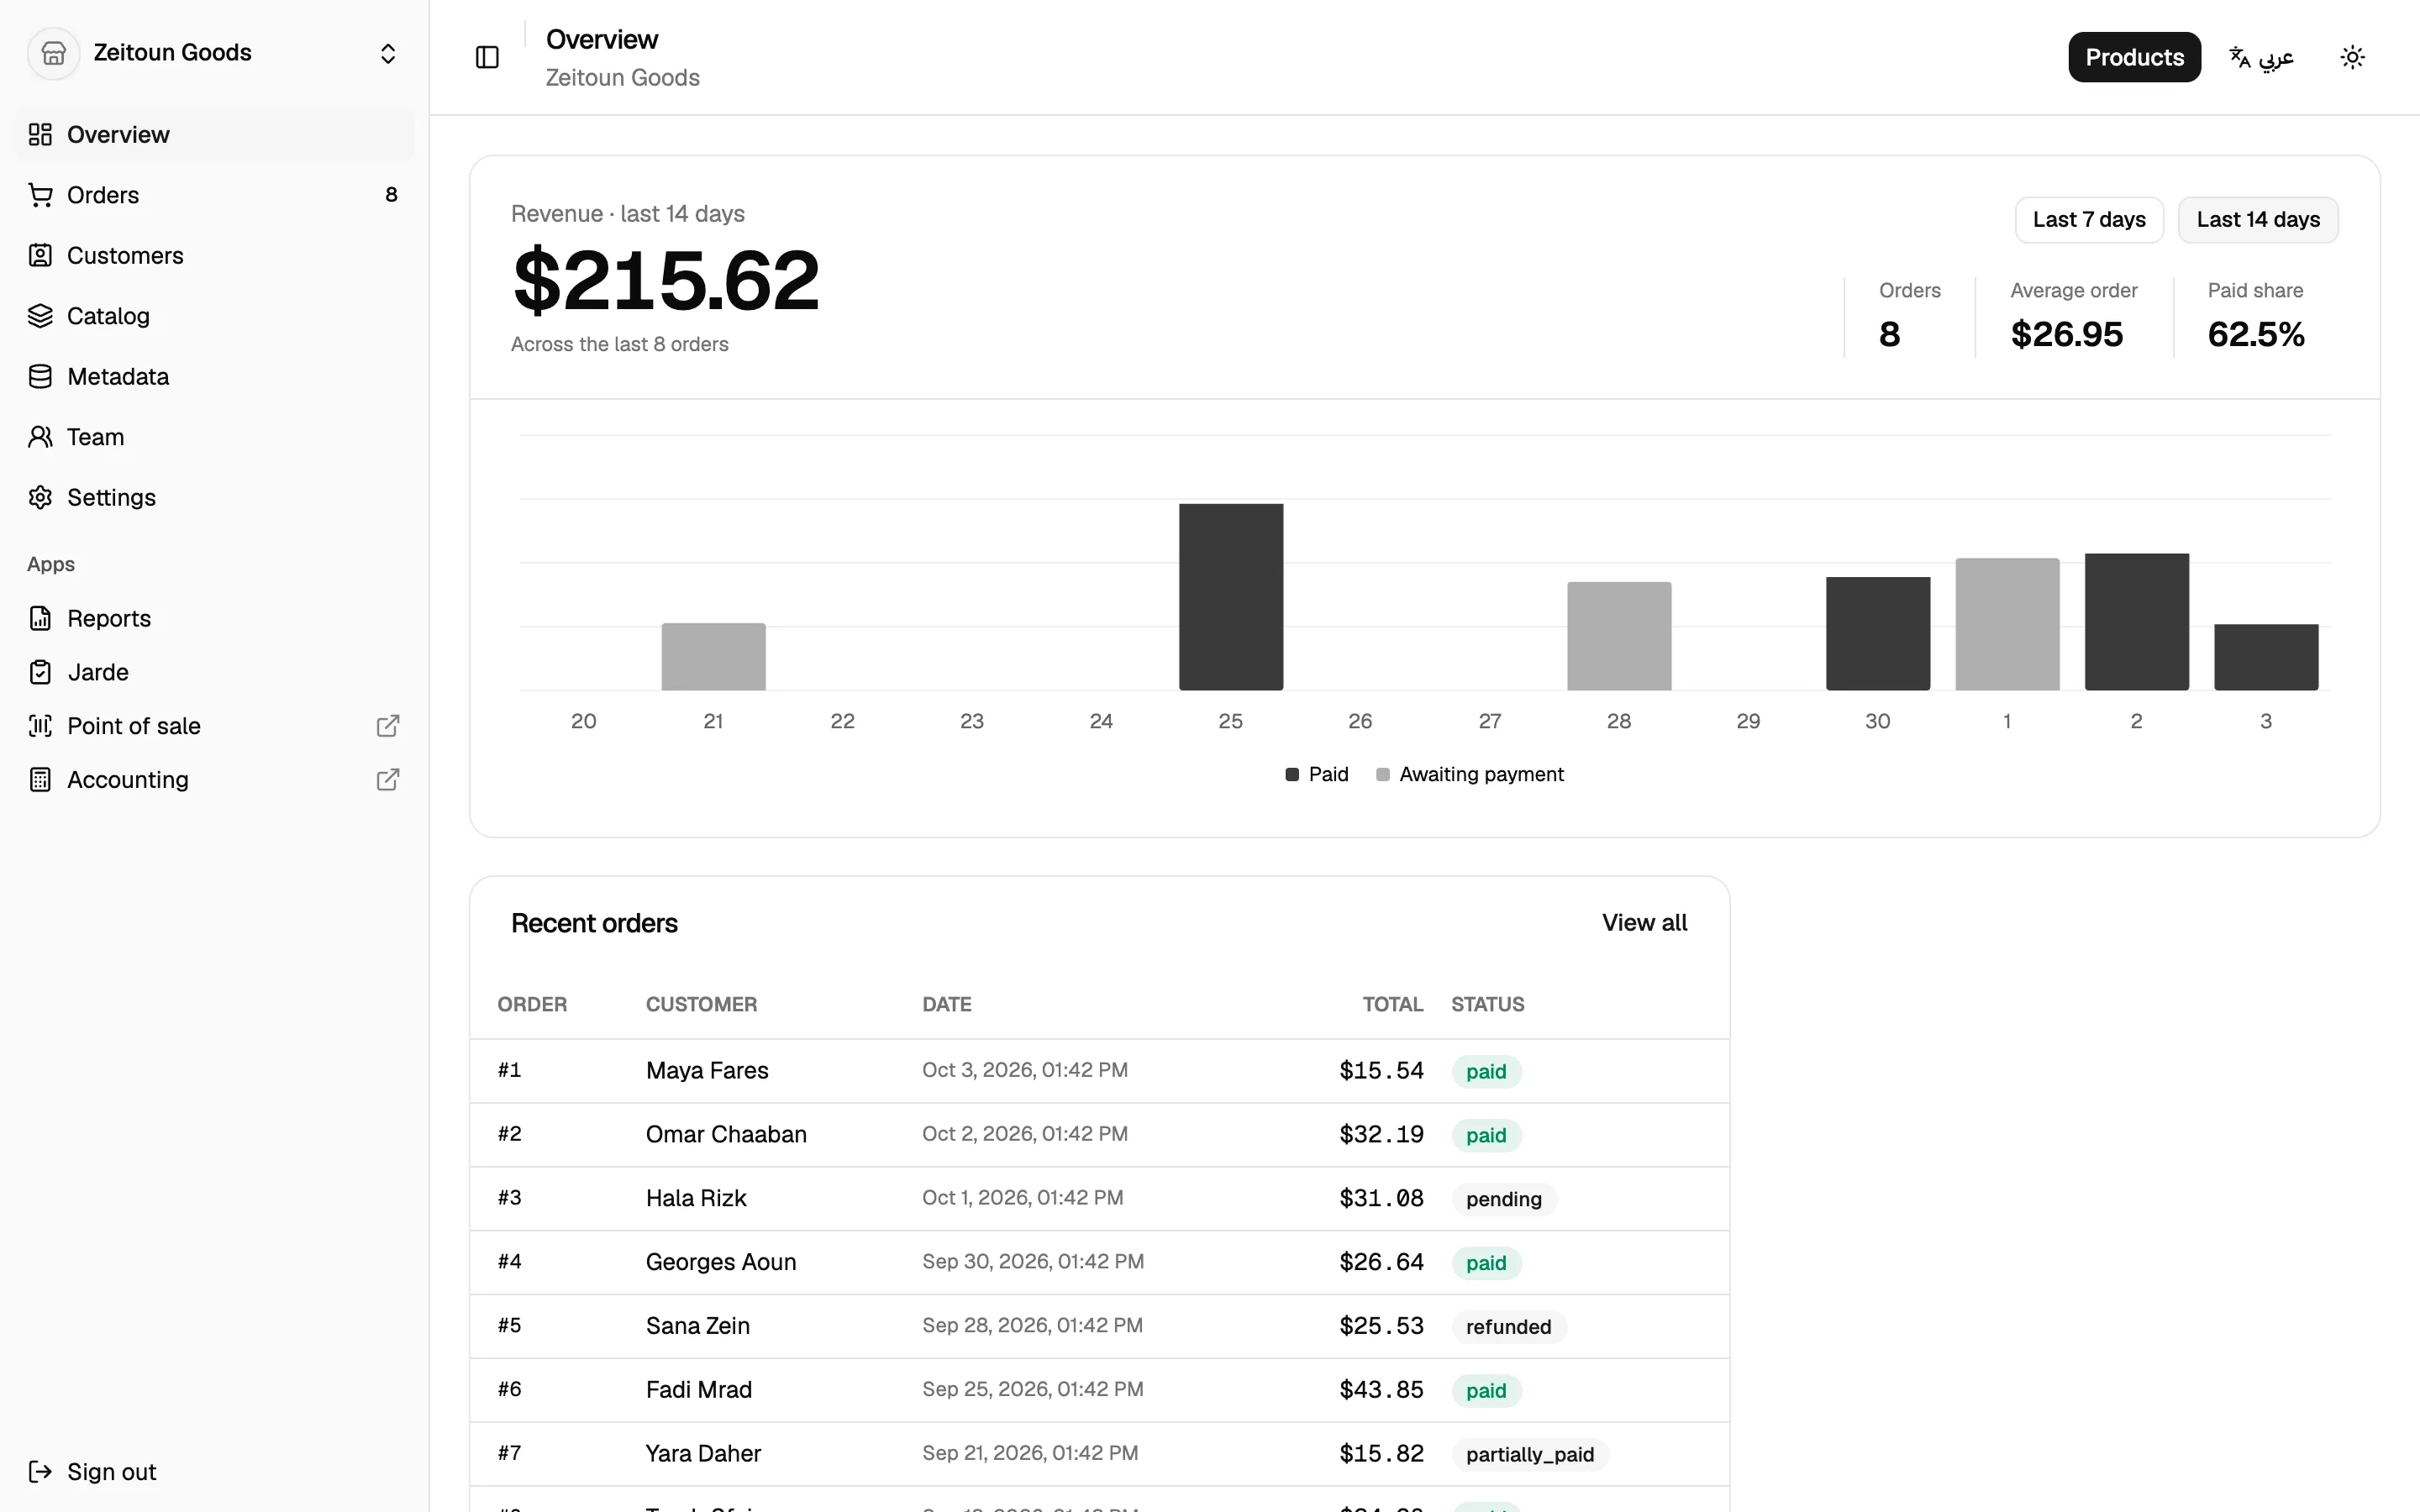2420x1512 pixels.
Task: Click the Metadata database icon
Action: [x=40, y=376]
